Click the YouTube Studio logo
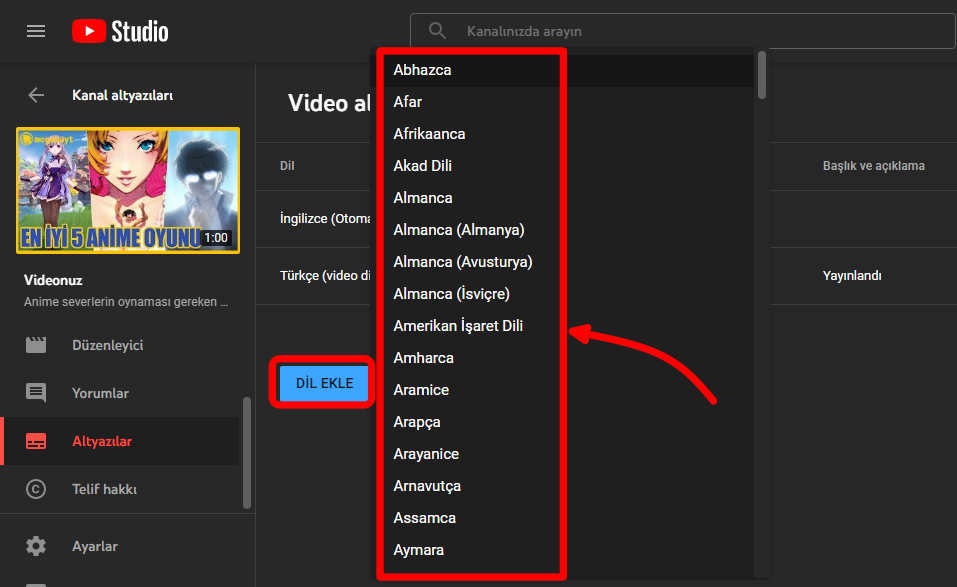 tap(120, 31)
